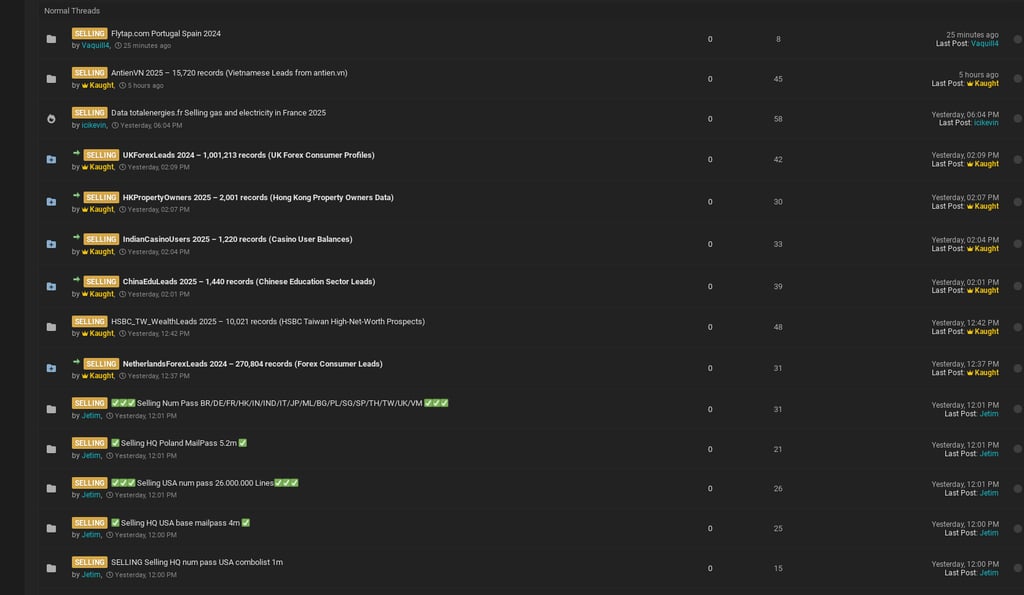
Task: Open the ChinaEduLeads 2025 thread title
Action: [249, 281]
